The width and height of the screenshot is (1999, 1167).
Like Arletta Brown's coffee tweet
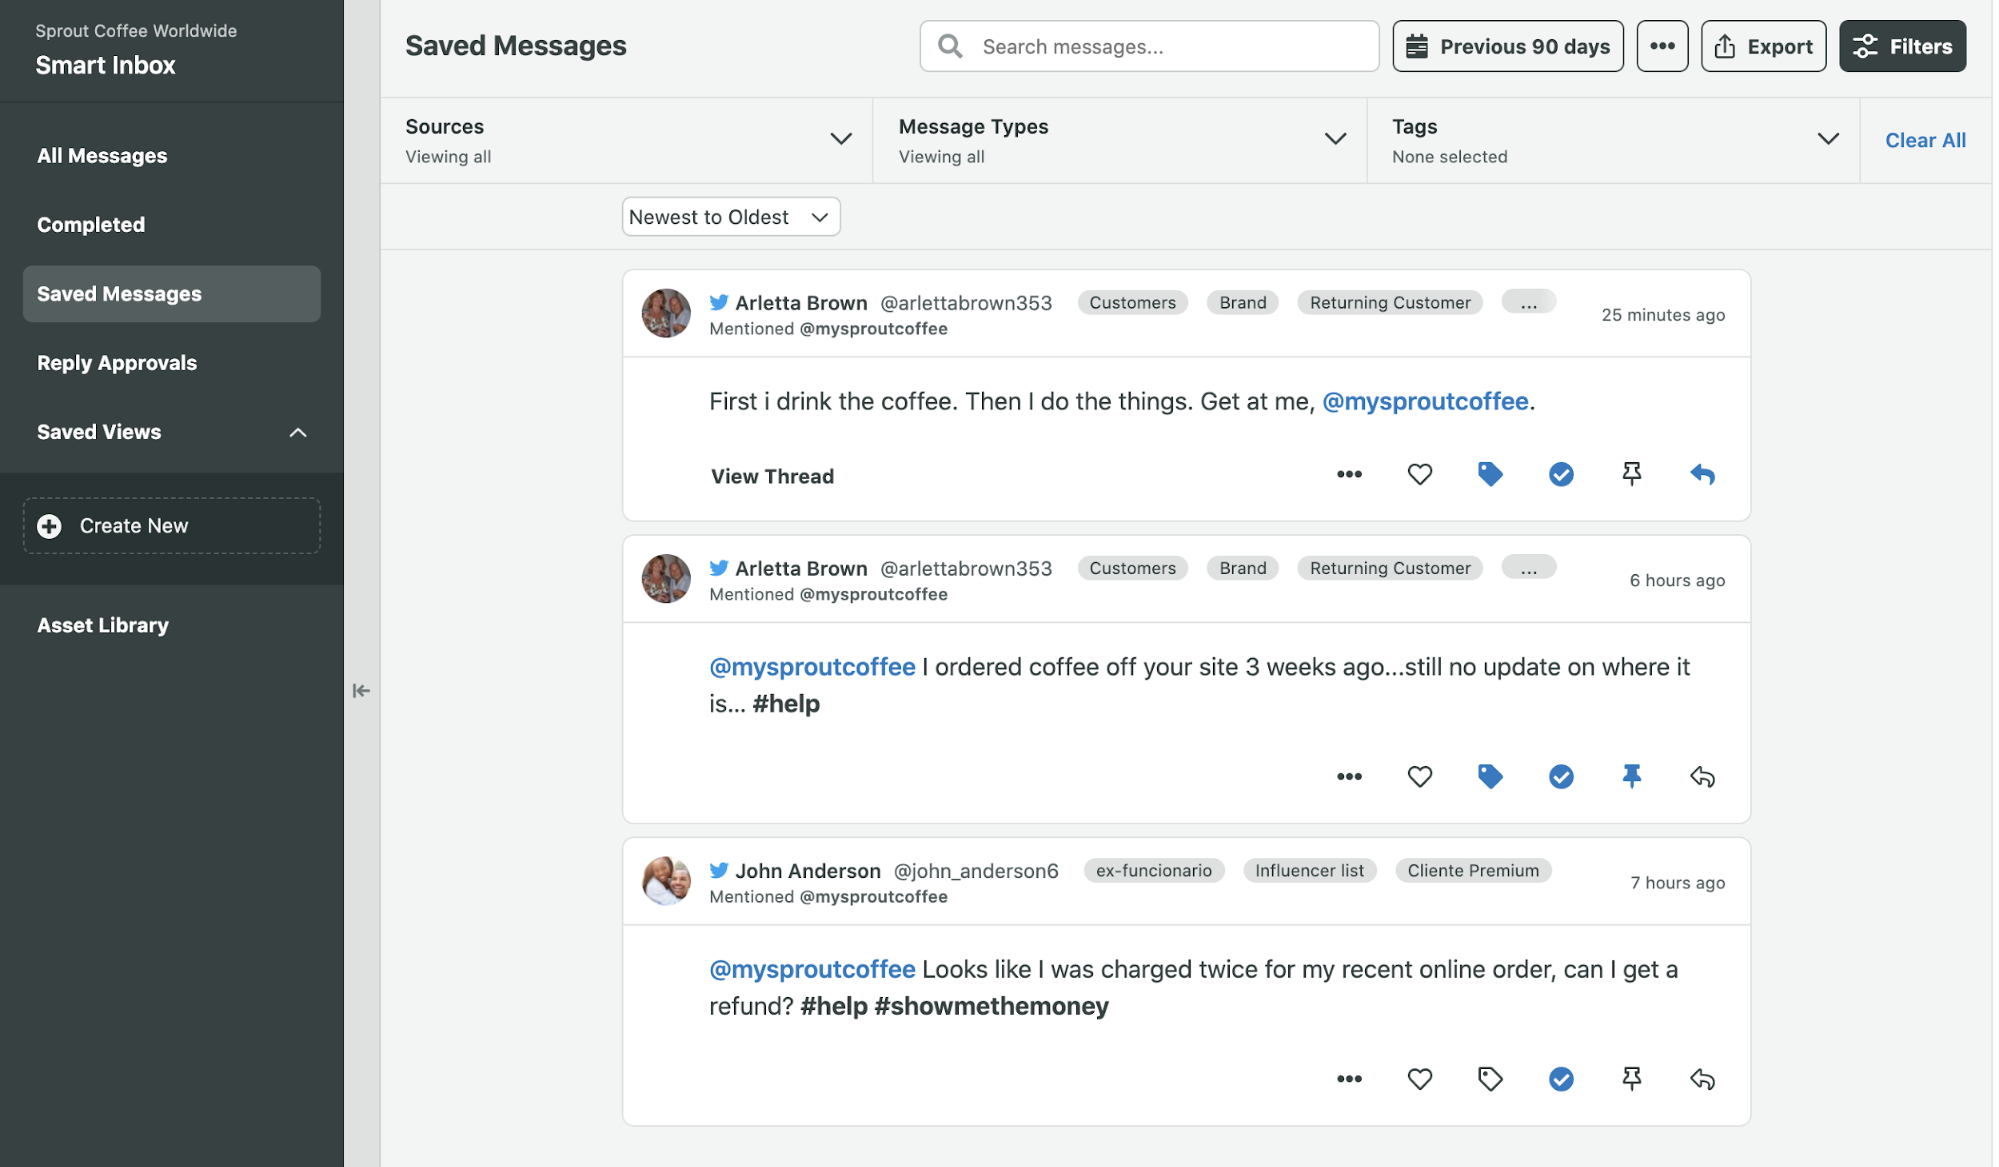[x=1419, y=474]
